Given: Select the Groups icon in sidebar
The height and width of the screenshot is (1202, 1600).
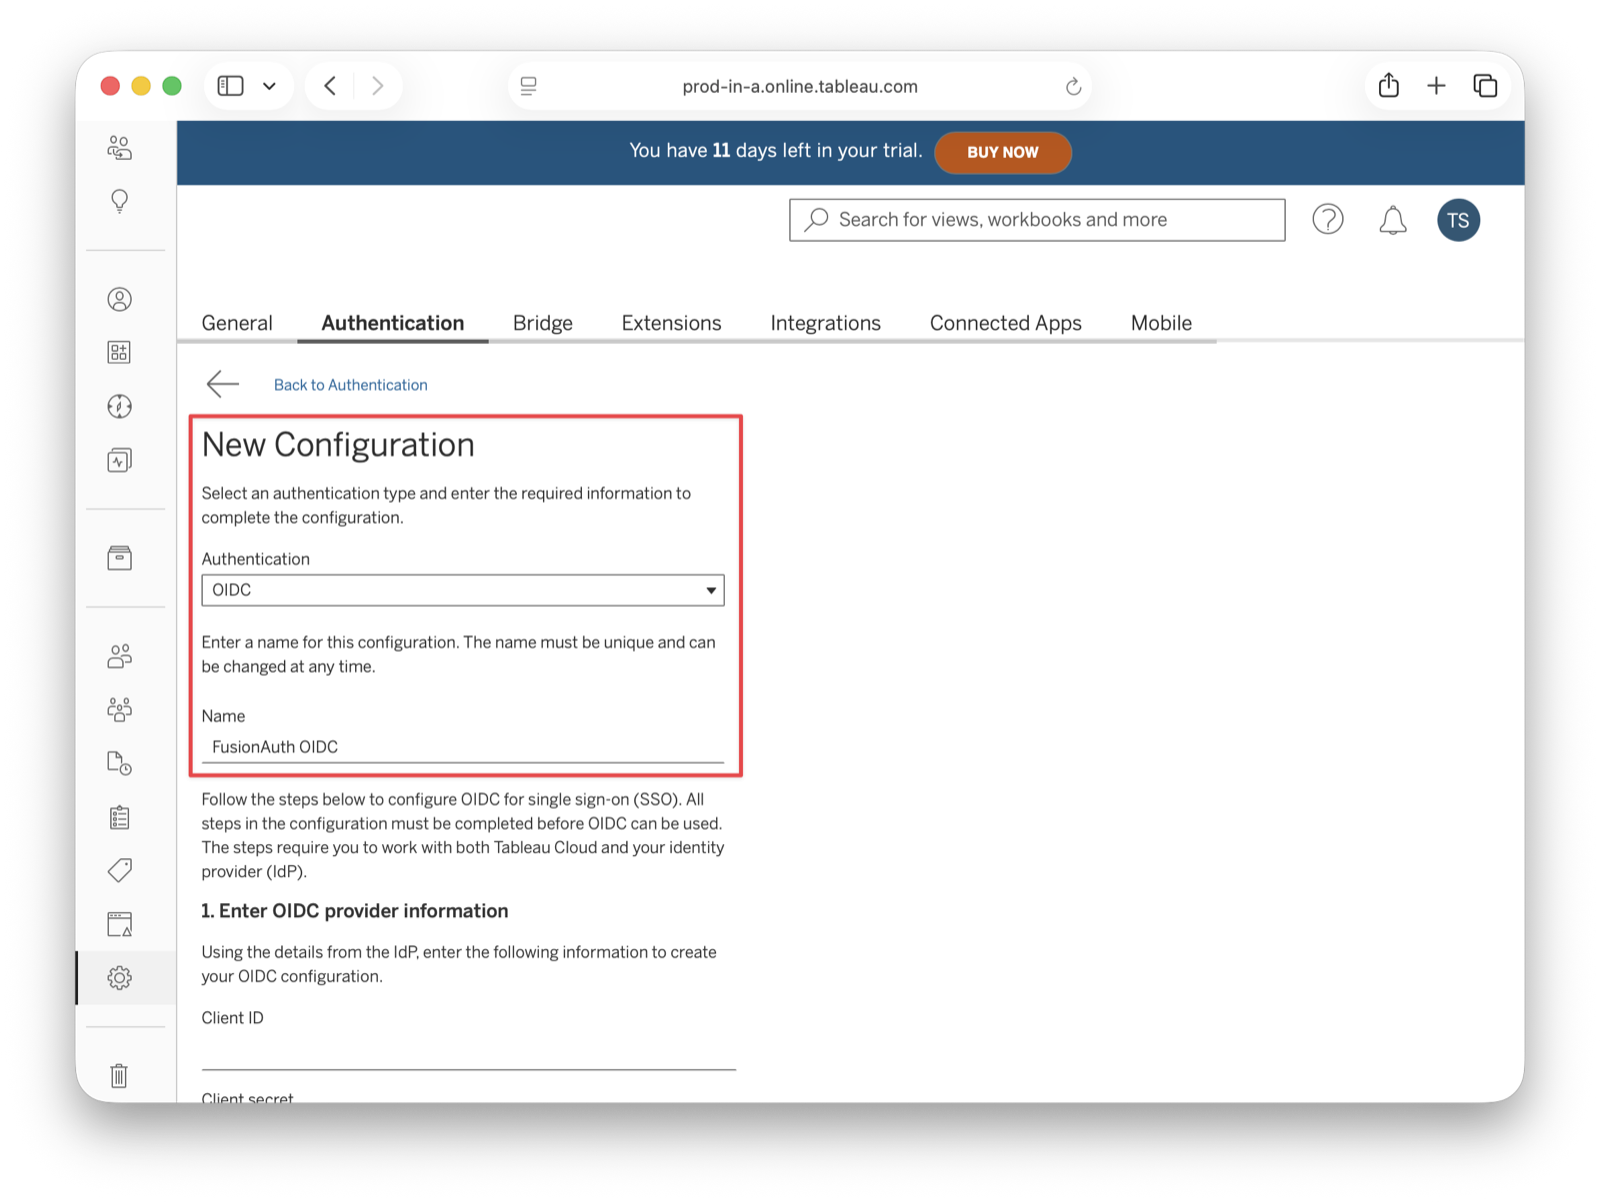Looking at the screenshot, I should 120,709.
